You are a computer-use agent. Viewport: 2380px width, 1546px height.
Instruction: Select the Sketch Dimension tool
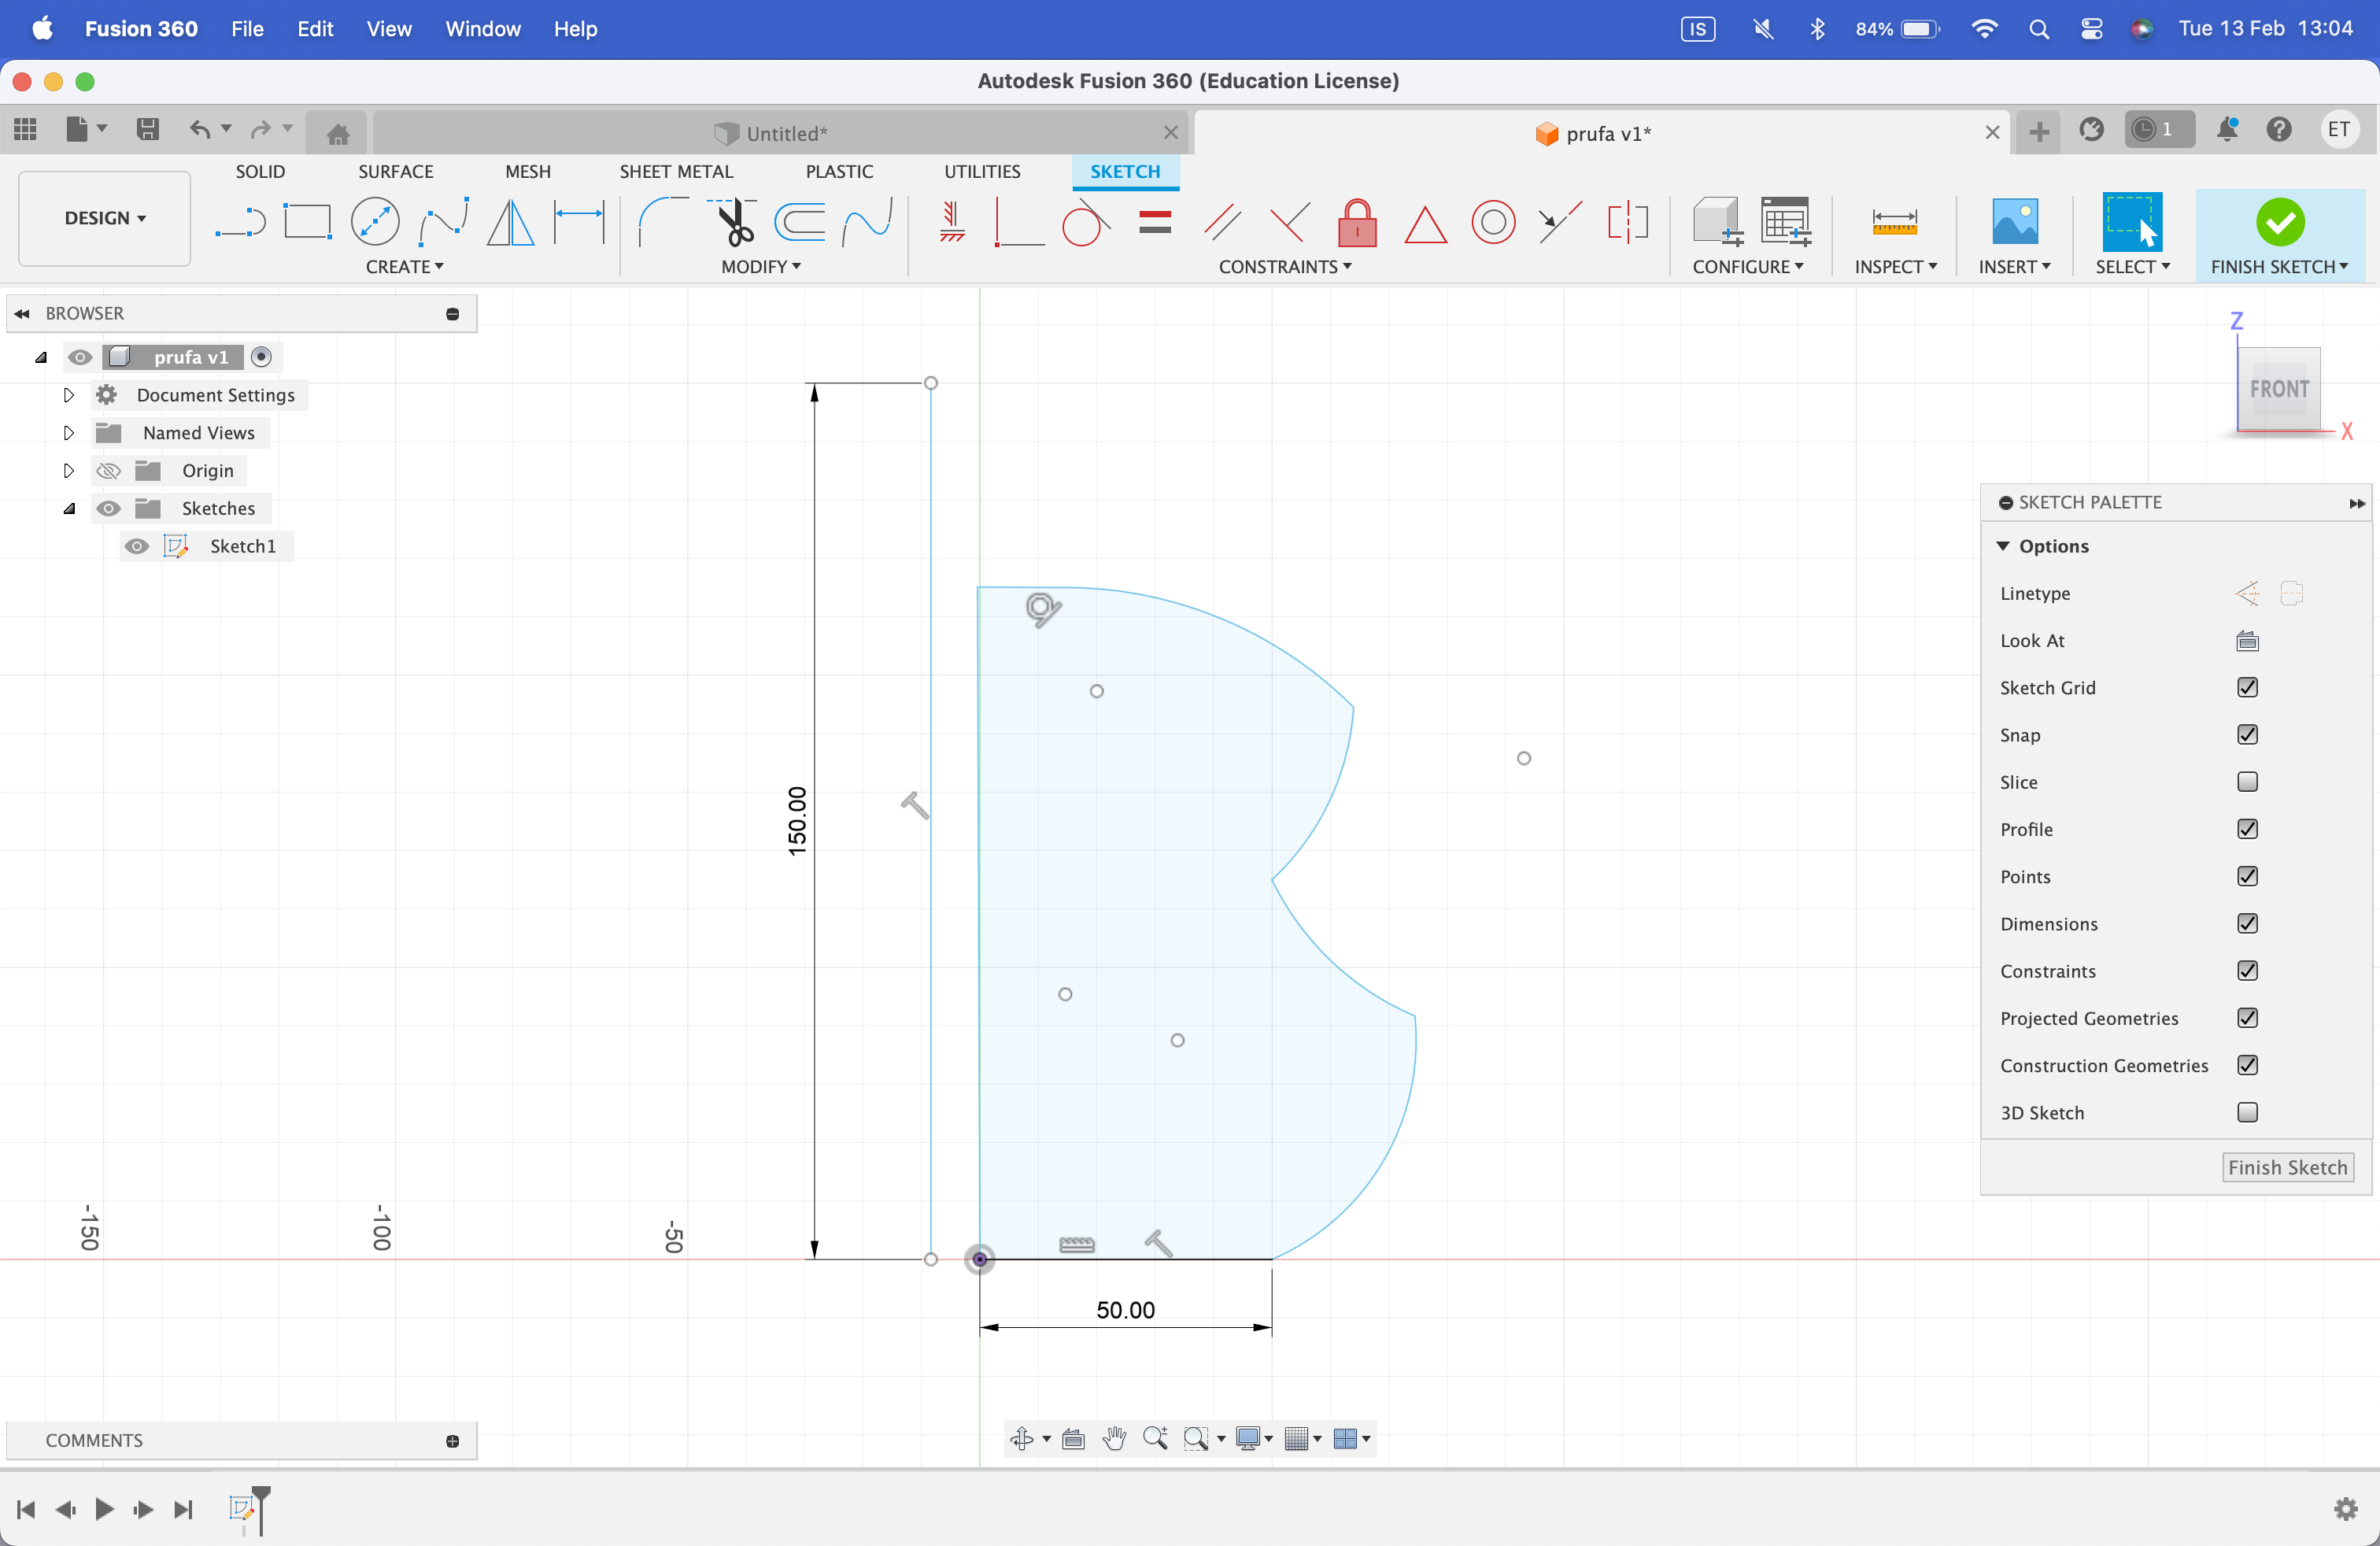pyautogui.click(x=579, y=222)
